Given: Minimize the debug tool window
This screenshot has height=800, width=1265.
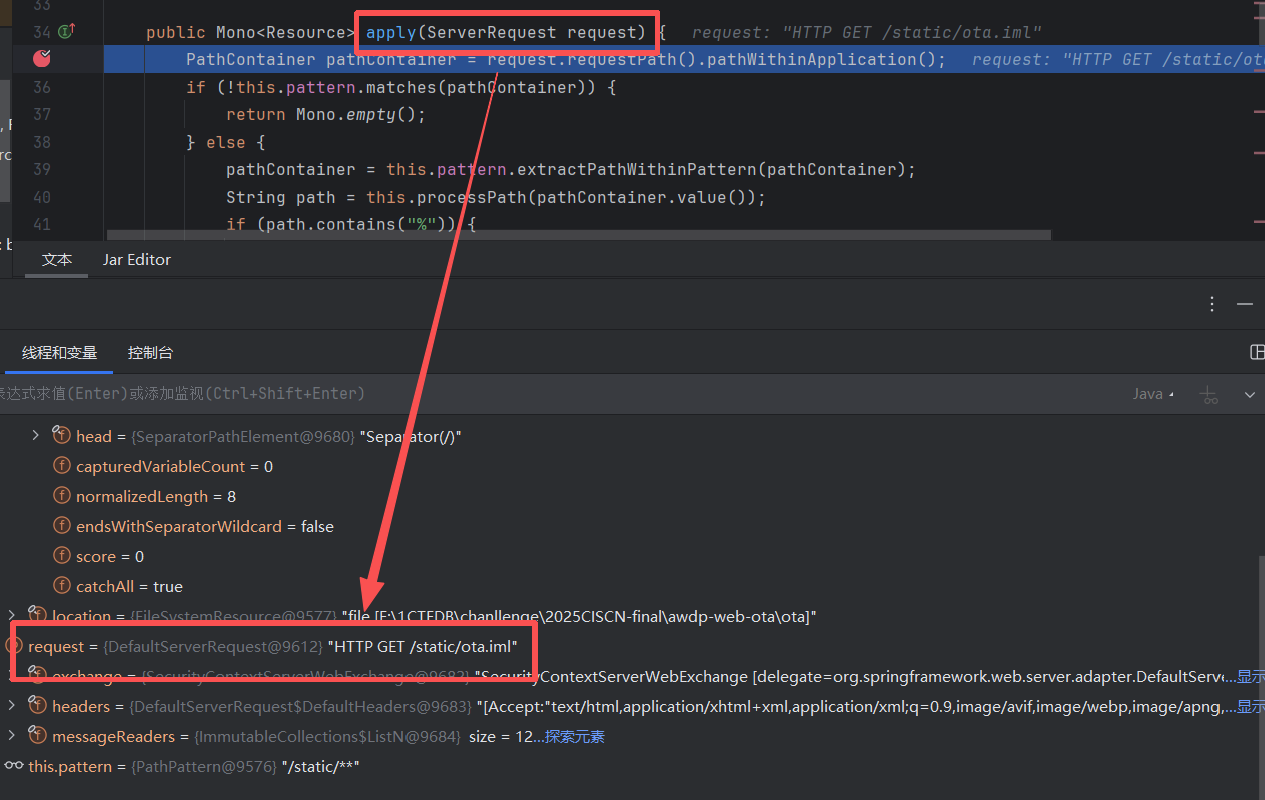Looking at the screenshot, I should [x=1245, y=304].
